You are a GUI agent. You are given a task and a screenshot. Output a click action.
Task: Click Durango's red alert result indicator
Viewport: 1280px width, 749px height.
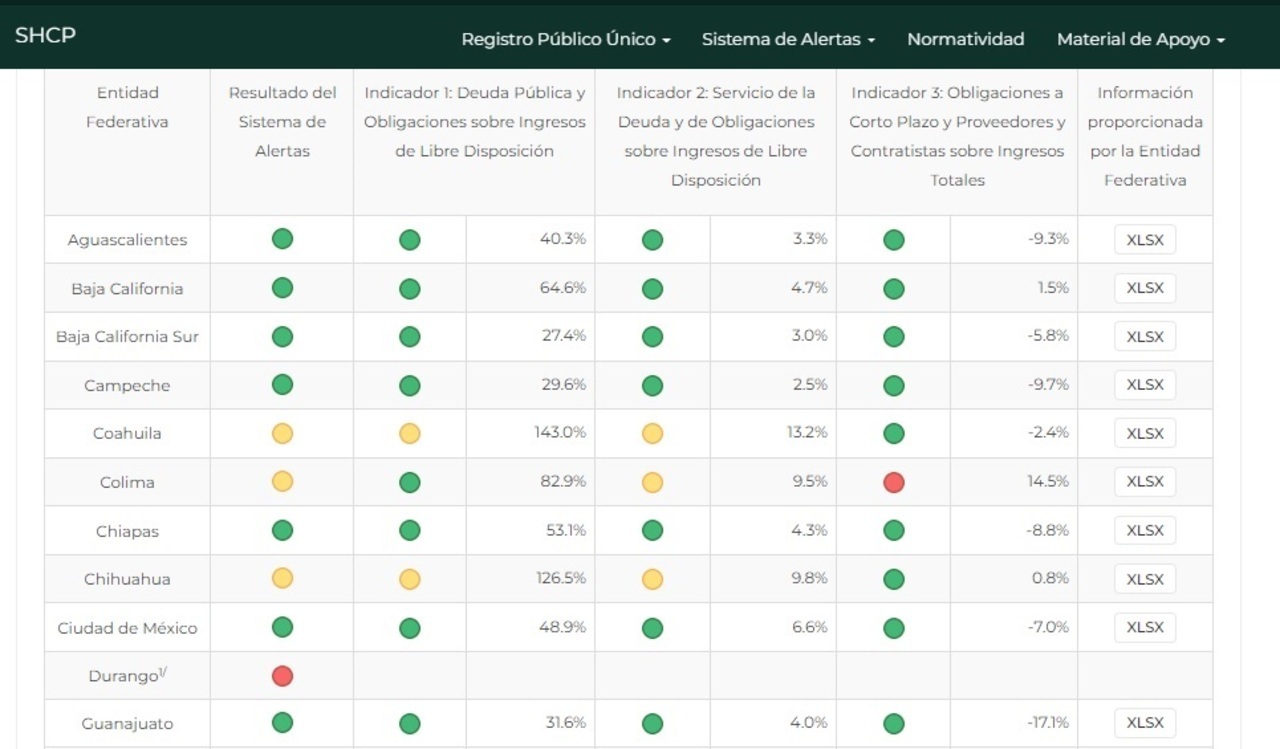coord(282,676)
